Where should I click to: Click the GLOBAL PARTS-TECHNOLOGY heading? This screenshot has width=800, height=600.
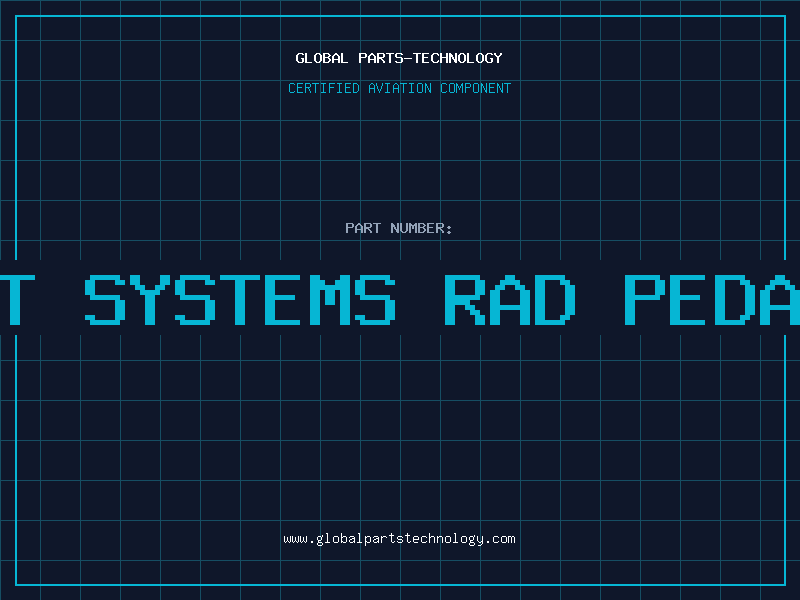click(x=399, y=58)
